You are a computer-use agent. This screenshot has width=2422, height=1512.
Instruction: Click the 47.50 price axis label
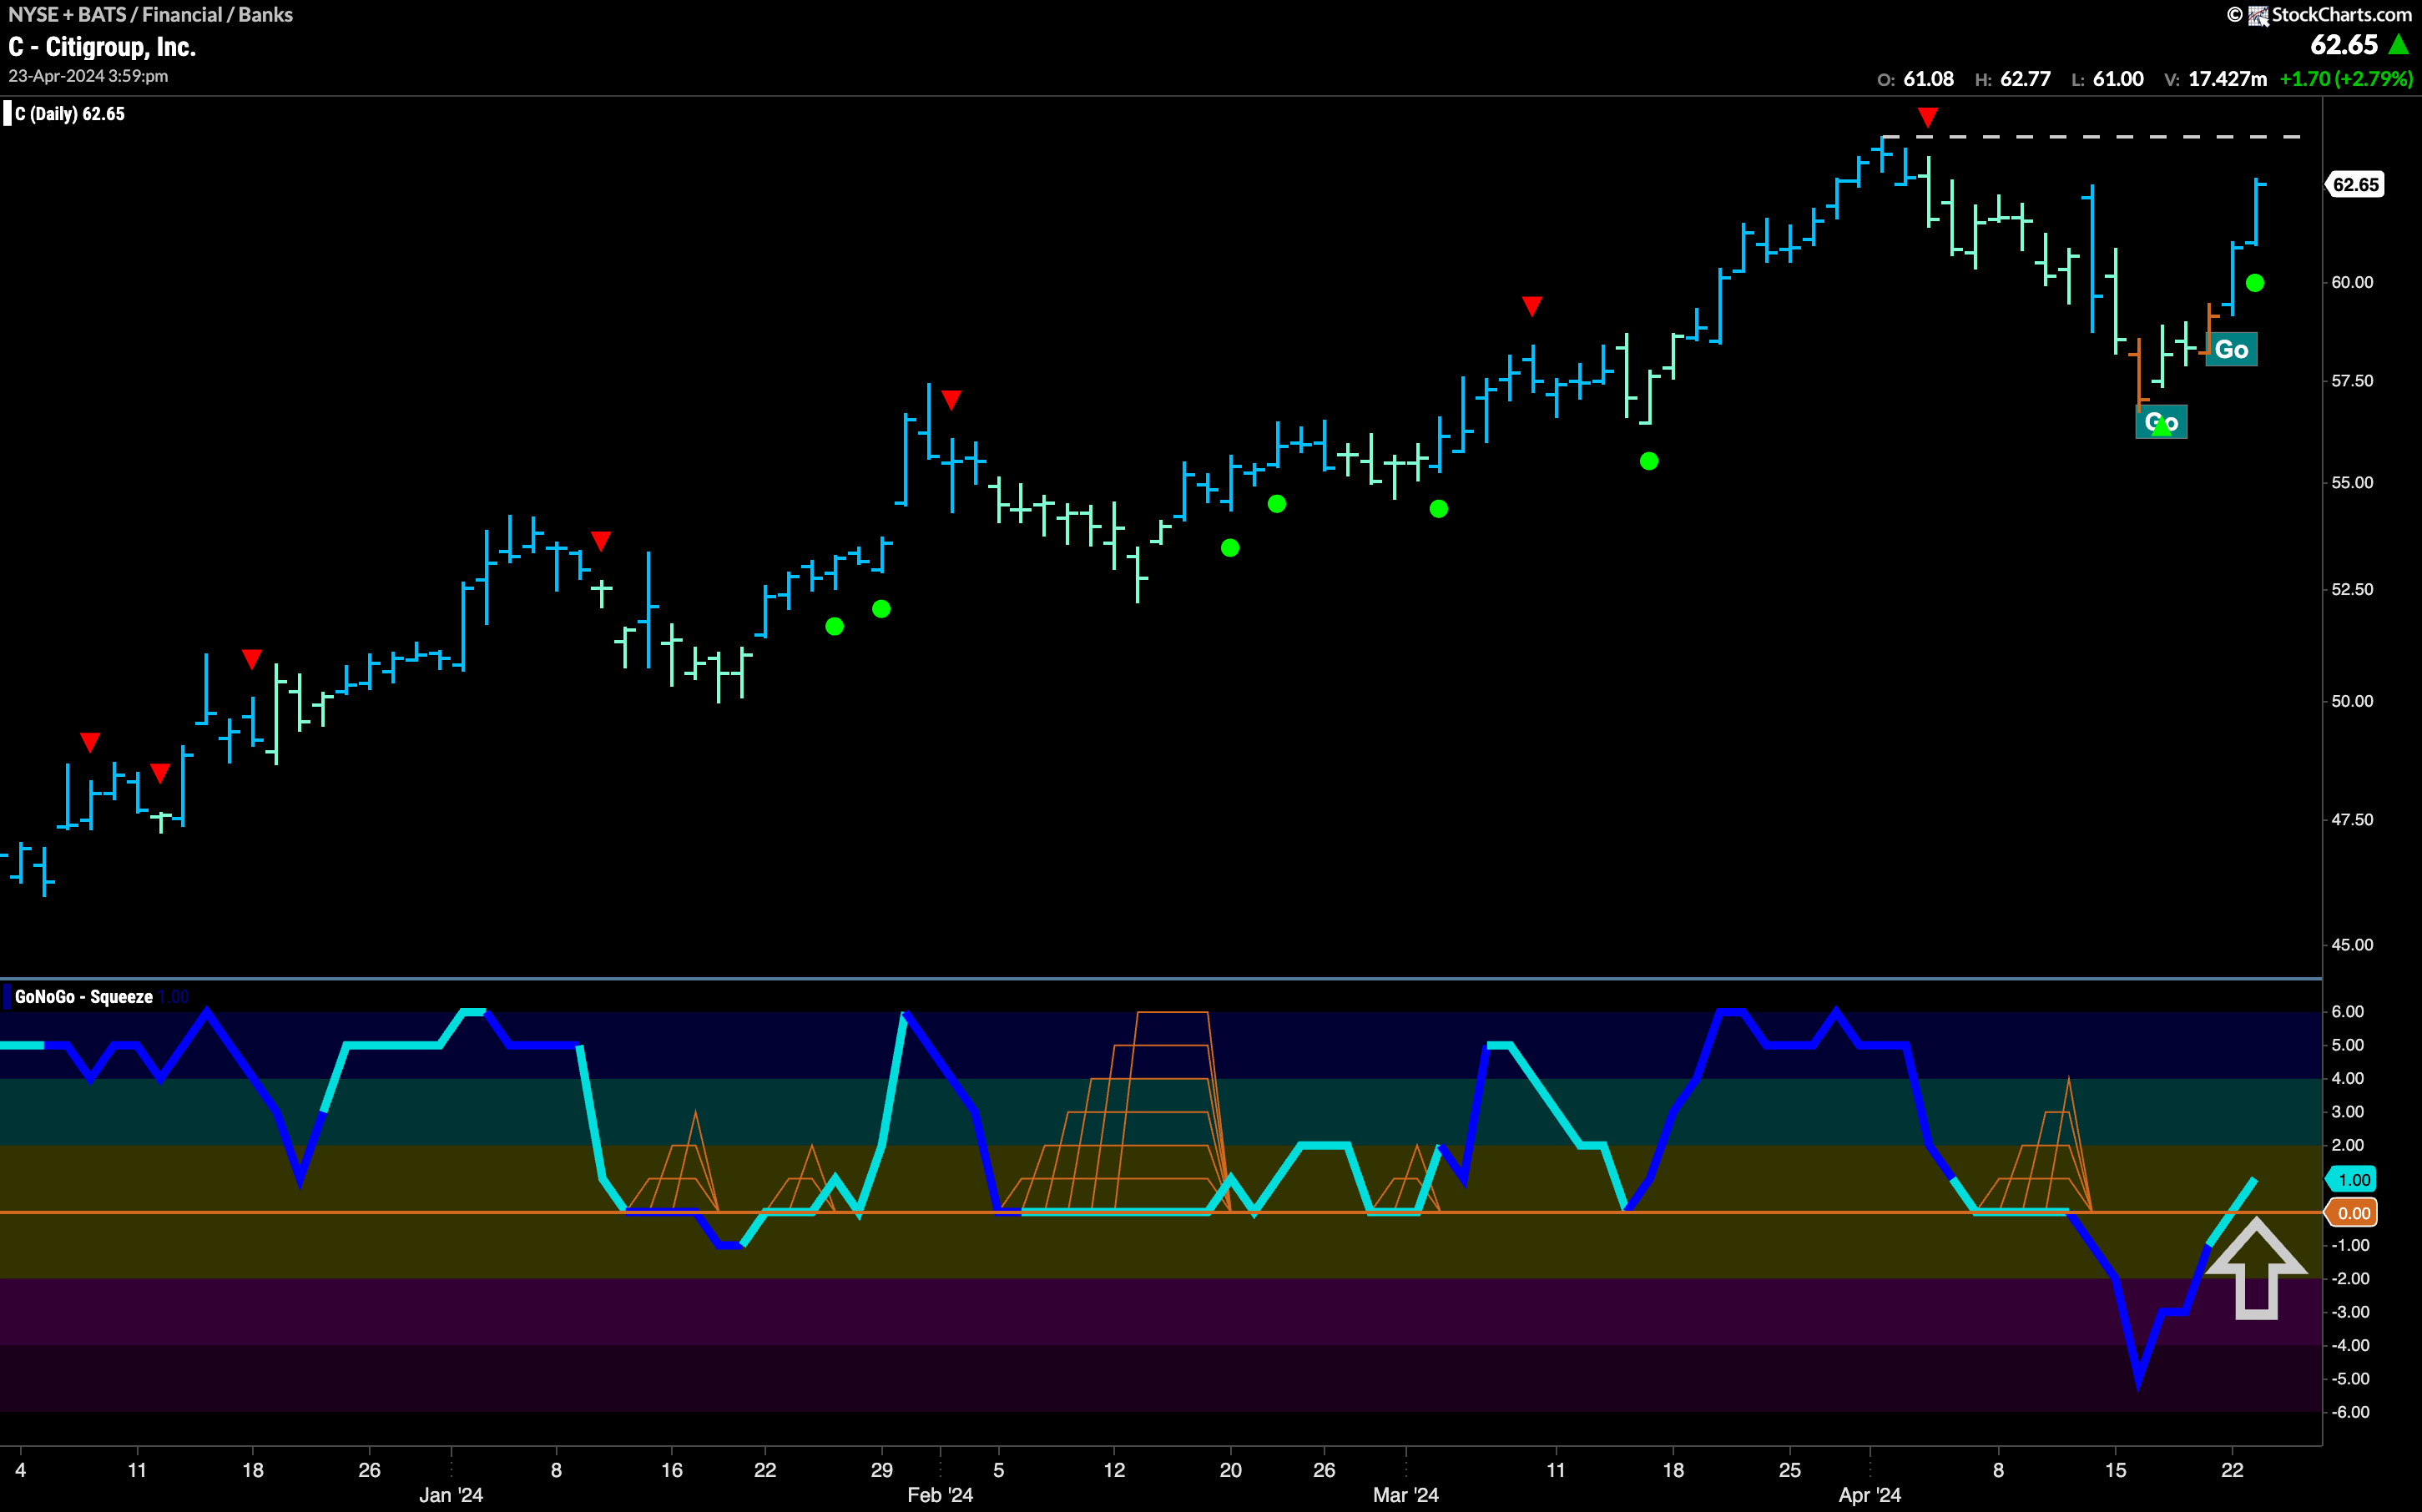pos(2351,820)
